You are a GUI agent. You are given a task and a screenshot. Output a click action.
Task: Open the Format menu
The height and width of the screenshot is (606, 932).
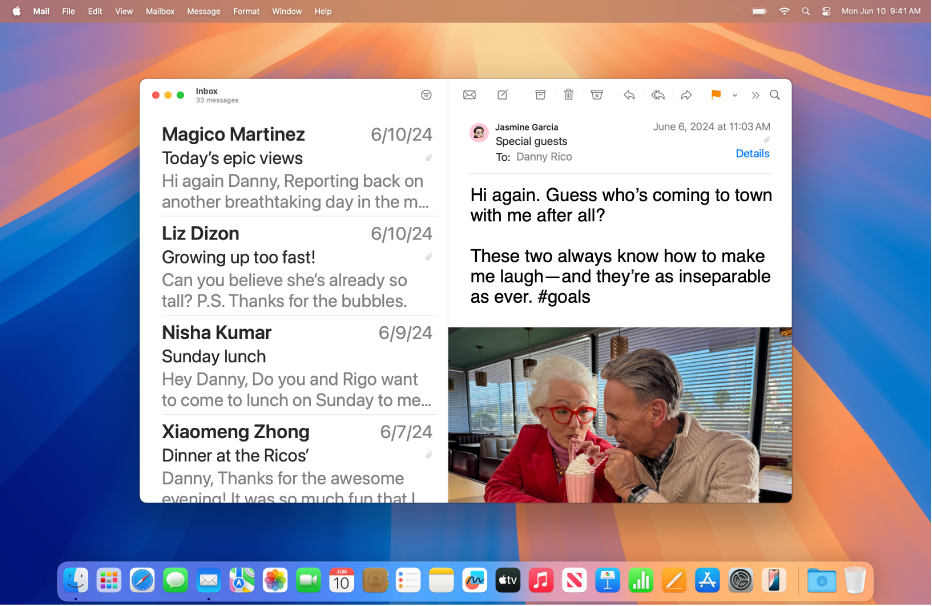[x=246, y=11]
